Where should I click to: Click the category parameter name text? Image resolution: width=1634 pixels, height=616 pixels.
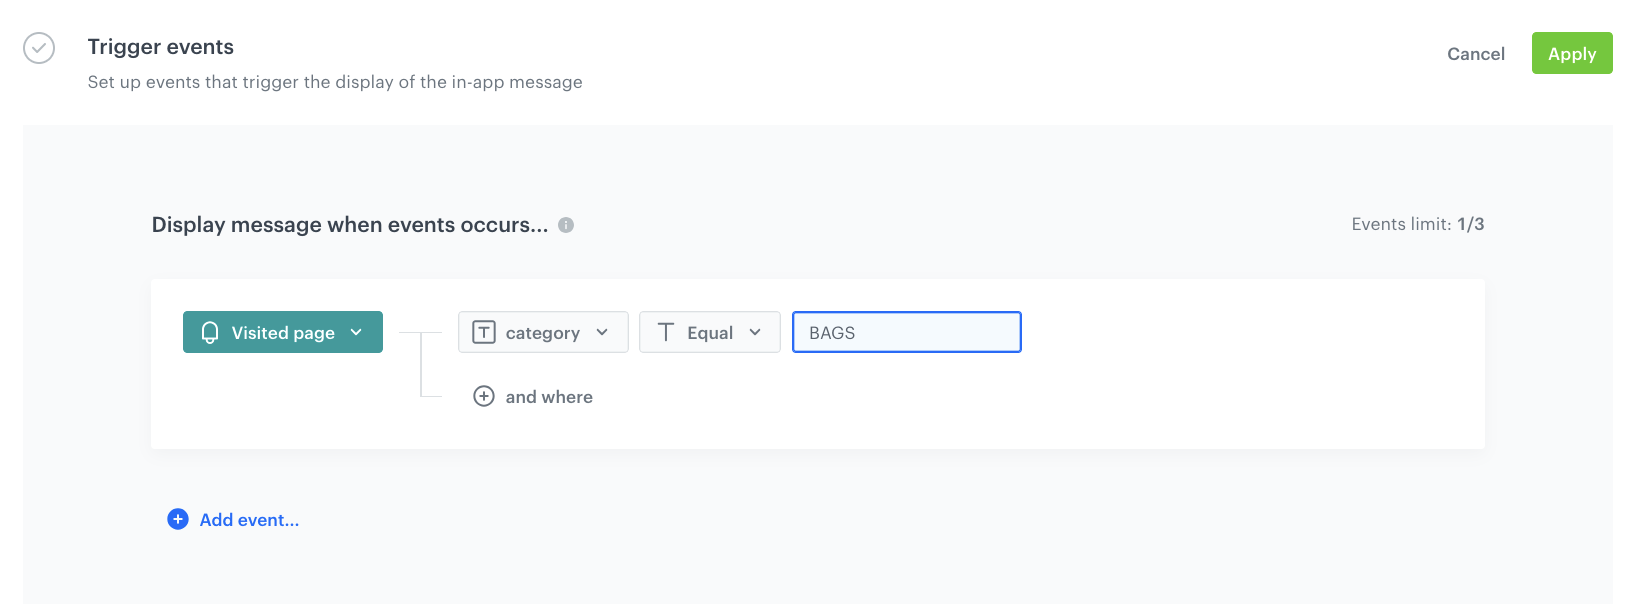pos(542,333)
